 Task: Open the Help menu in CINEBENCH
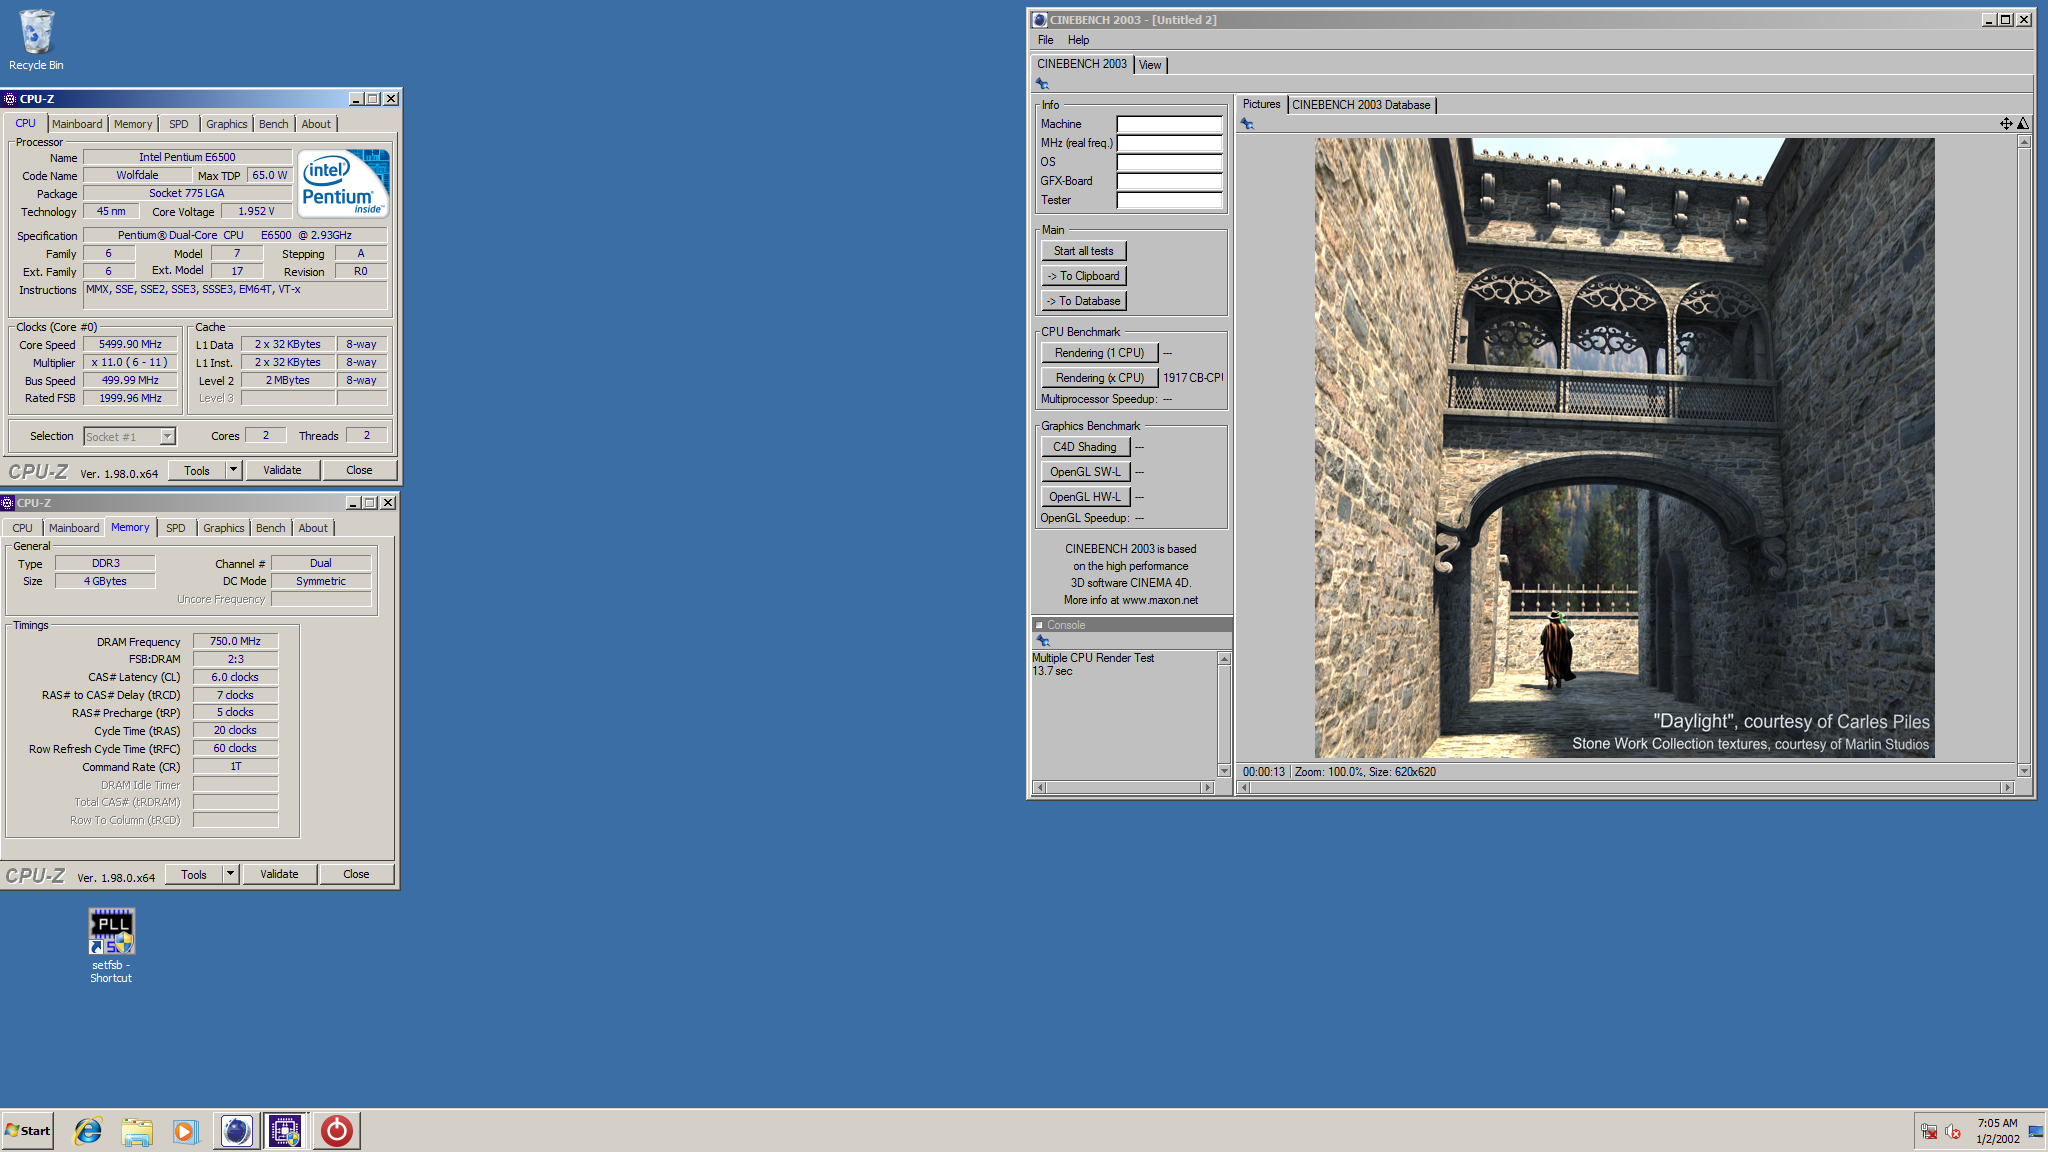[1078, 40]
